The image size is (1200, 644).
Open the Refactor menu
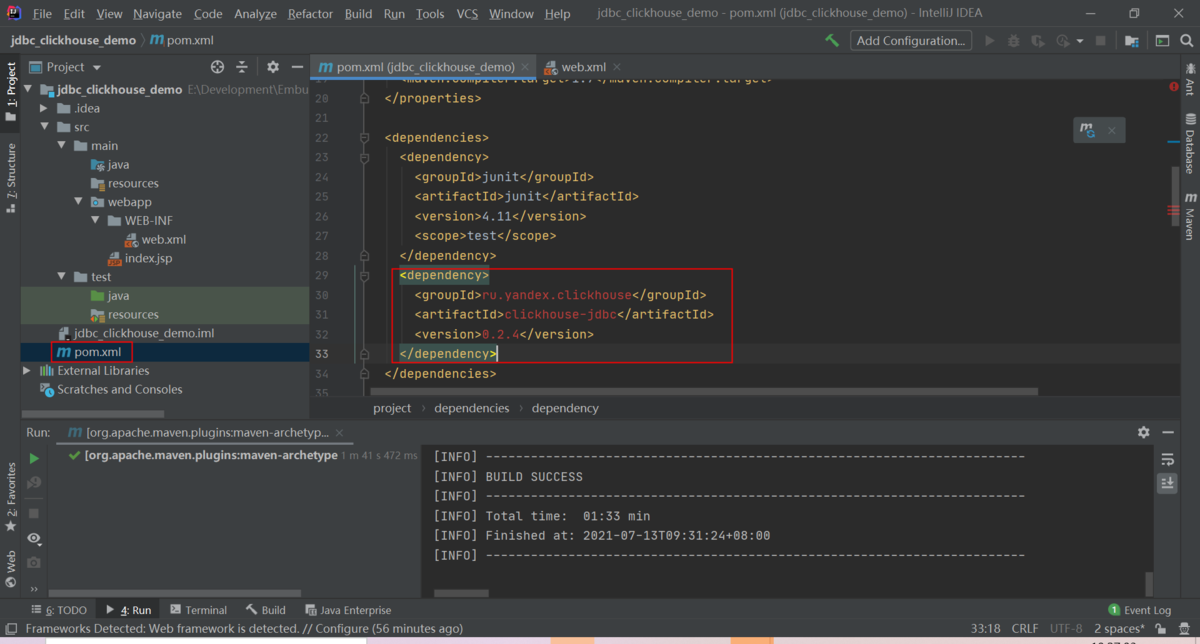coord(310,14)
